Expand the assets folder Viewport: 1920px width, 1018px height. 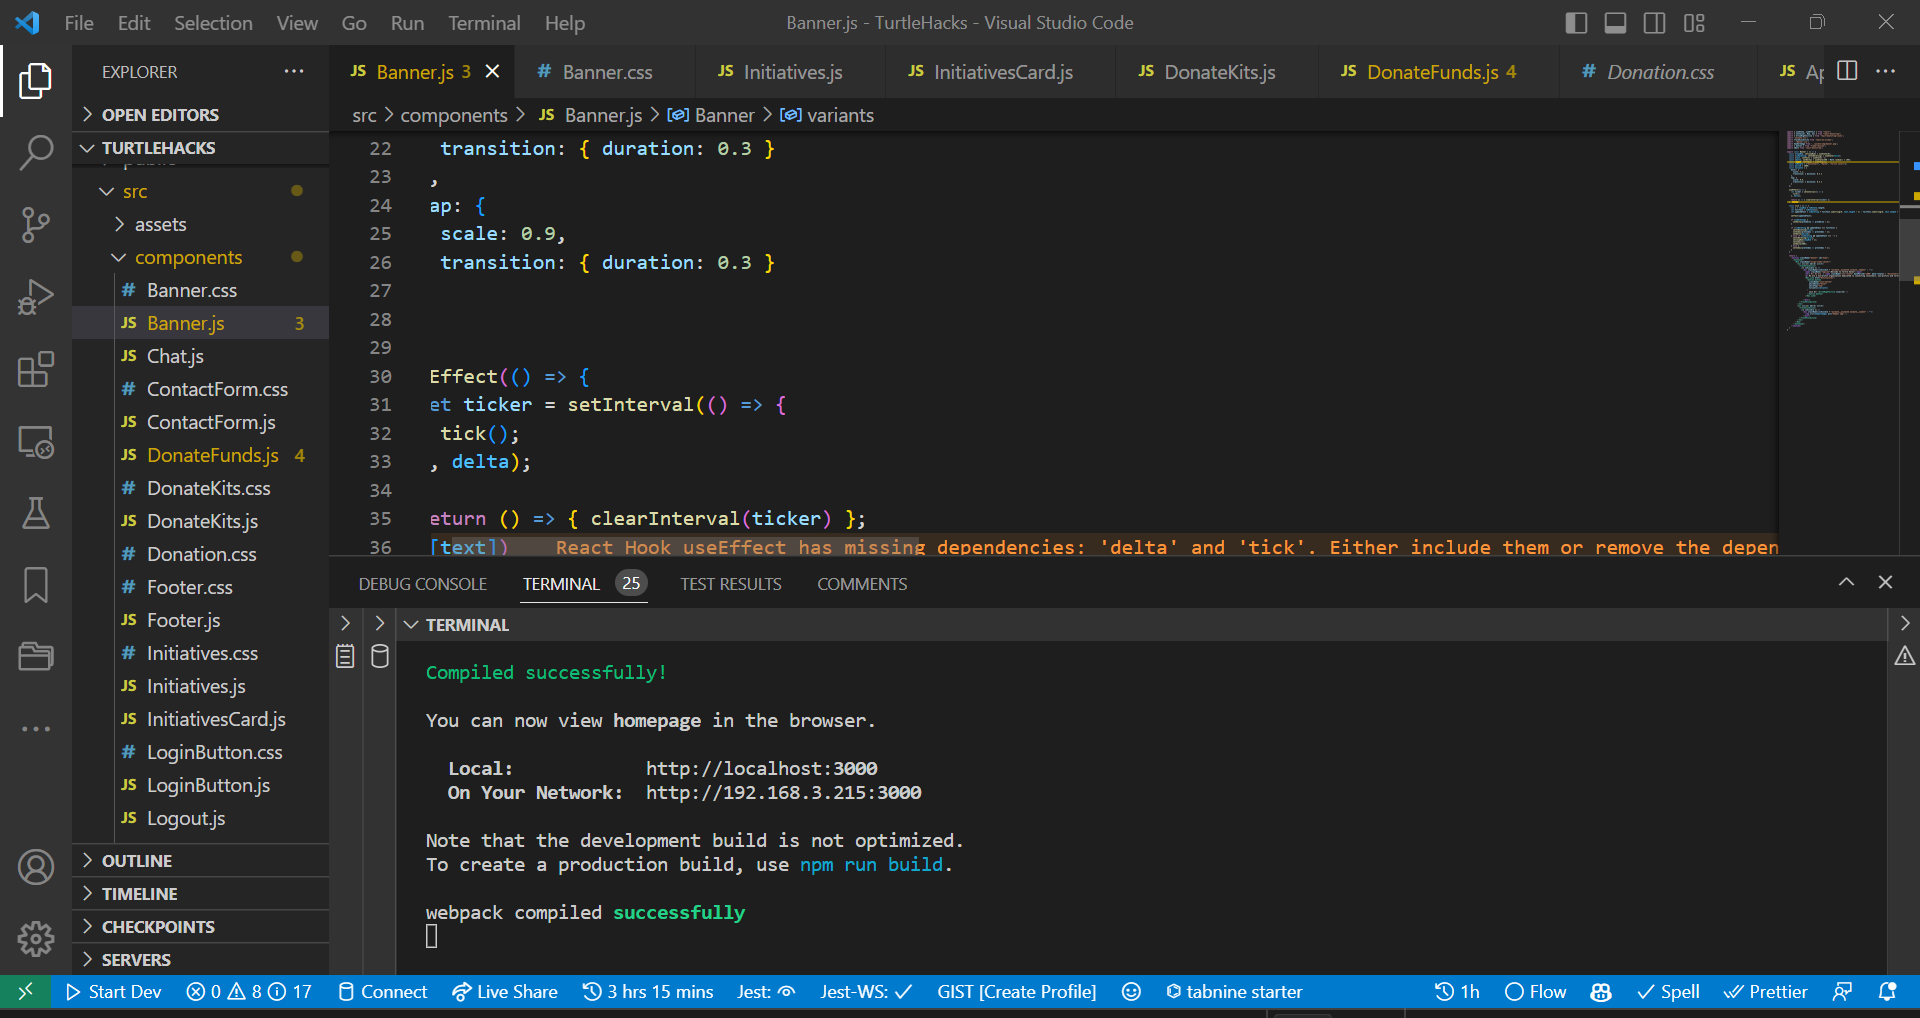160,225
